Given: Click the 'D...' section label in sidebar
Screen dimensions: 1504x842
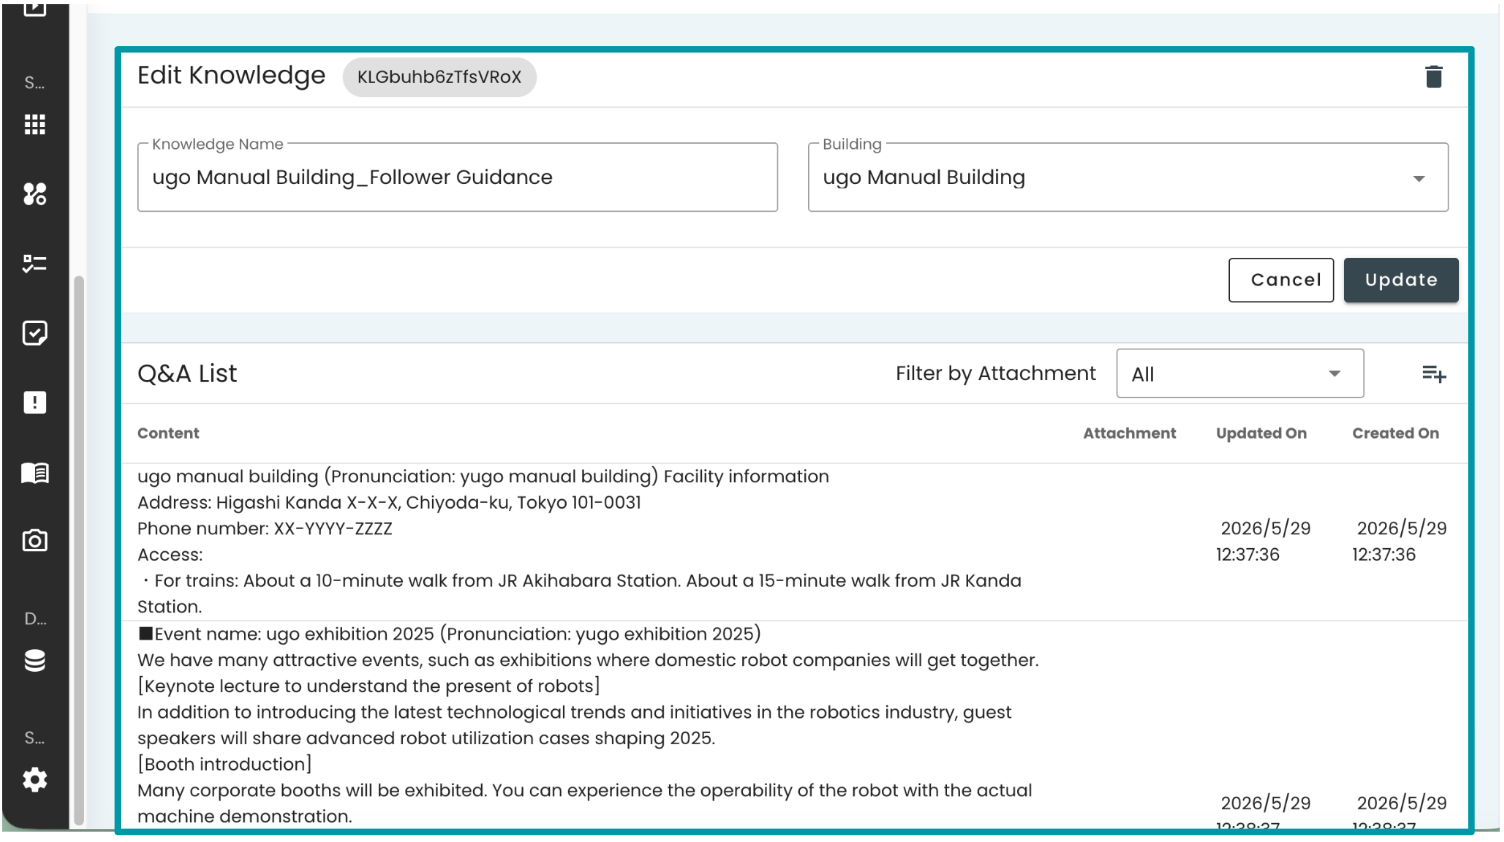Looking at the screenshot, I should coord(35,619).
